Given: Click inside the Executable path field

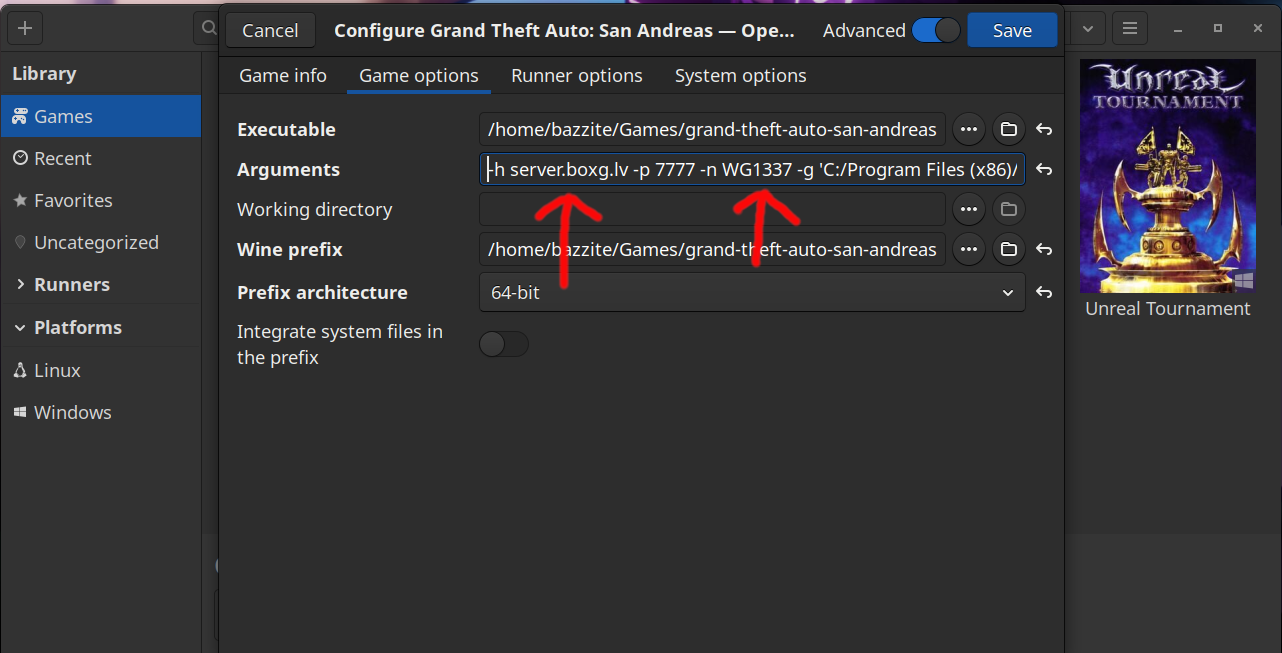Looking at the screenshot, I should click(x=712, y=129).
